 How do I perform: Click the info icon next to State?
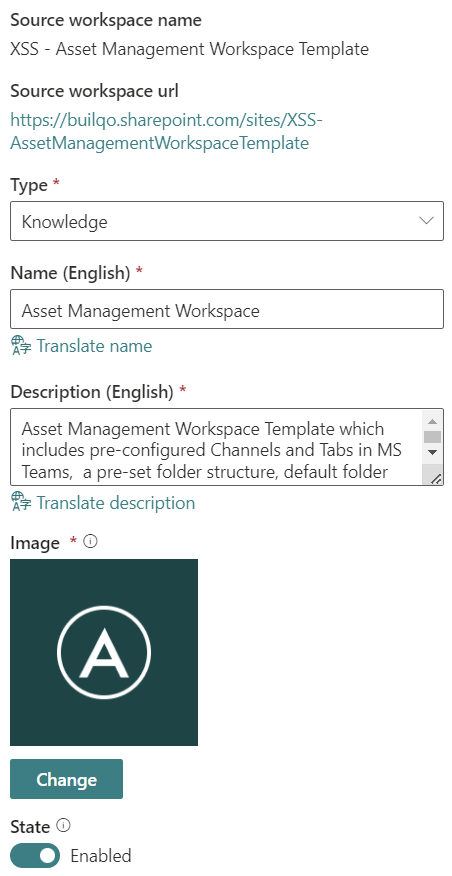pyautogui.click(x=64, y=825)
